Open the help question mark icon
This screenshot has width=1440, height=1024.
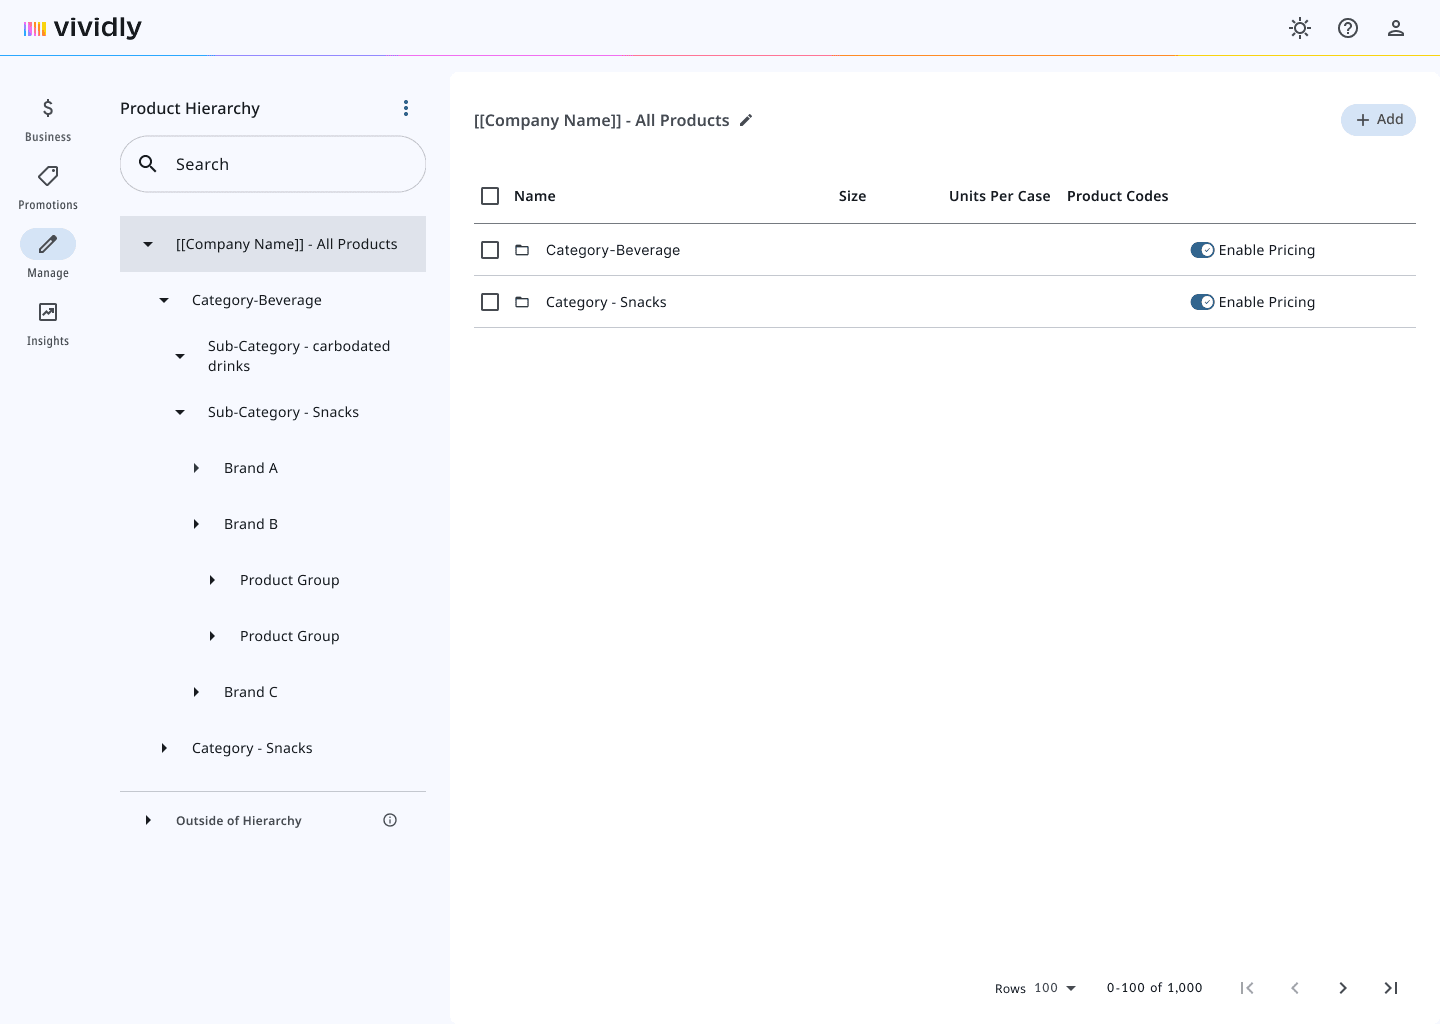coord(1348,28)
